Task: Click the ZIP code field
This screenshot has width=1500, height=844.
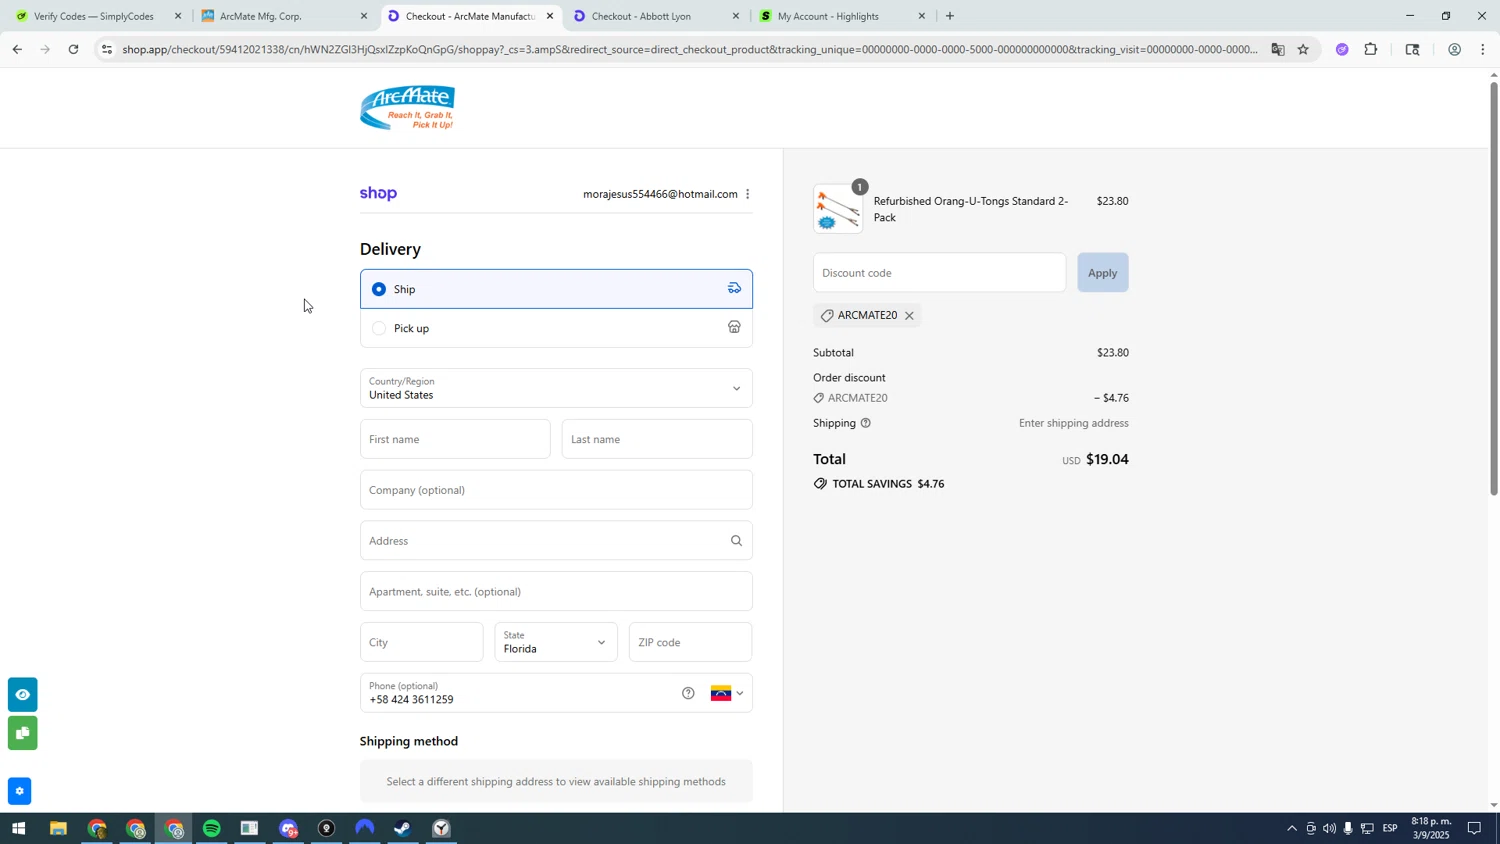Action: pyautogui.click(x=690, y=642)
